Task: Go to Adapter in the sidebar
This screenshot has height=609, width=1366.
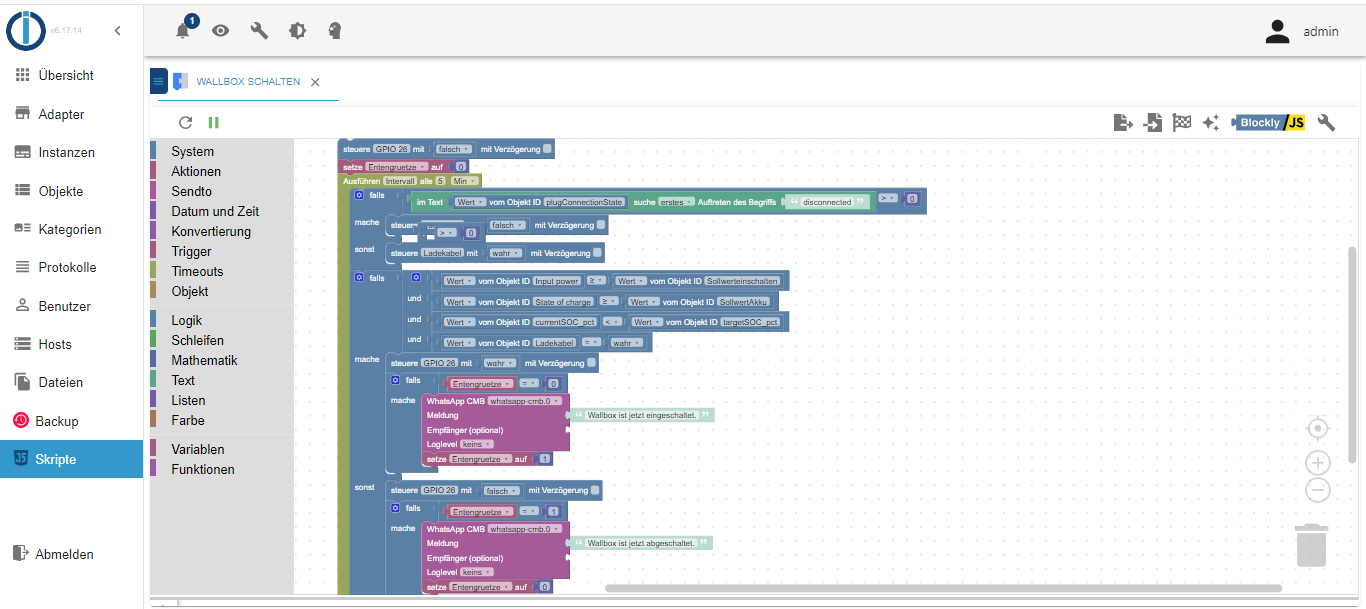Action: (61, 114)
